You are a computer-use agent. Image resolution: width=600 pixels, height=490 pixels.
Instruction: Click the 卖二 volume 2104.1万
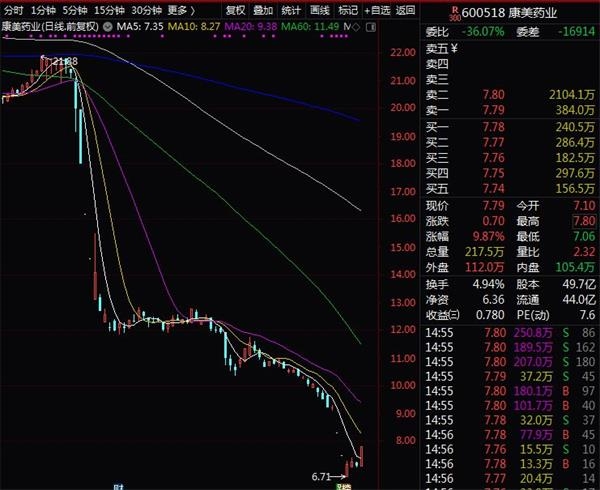pyautogui.click(x=572, y=95)
